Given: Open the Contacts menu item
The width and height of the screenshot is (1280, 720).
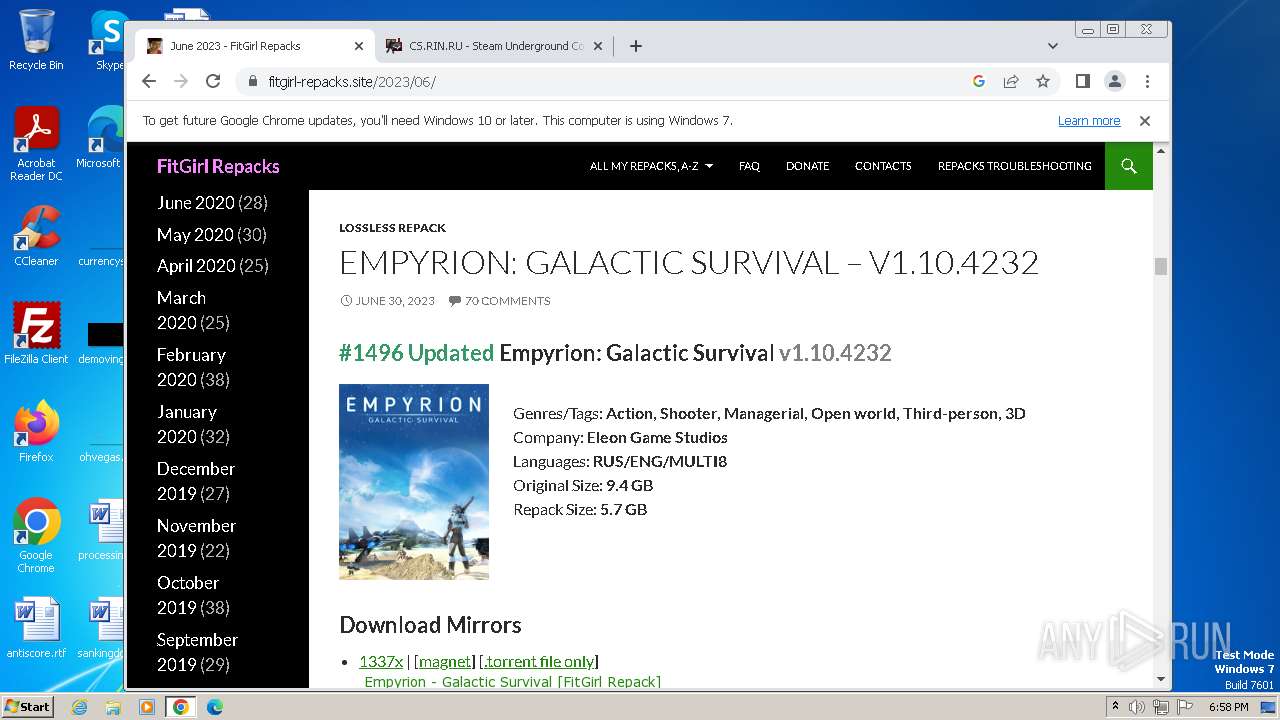Looking at the screenshot, I should coord(883,166).
